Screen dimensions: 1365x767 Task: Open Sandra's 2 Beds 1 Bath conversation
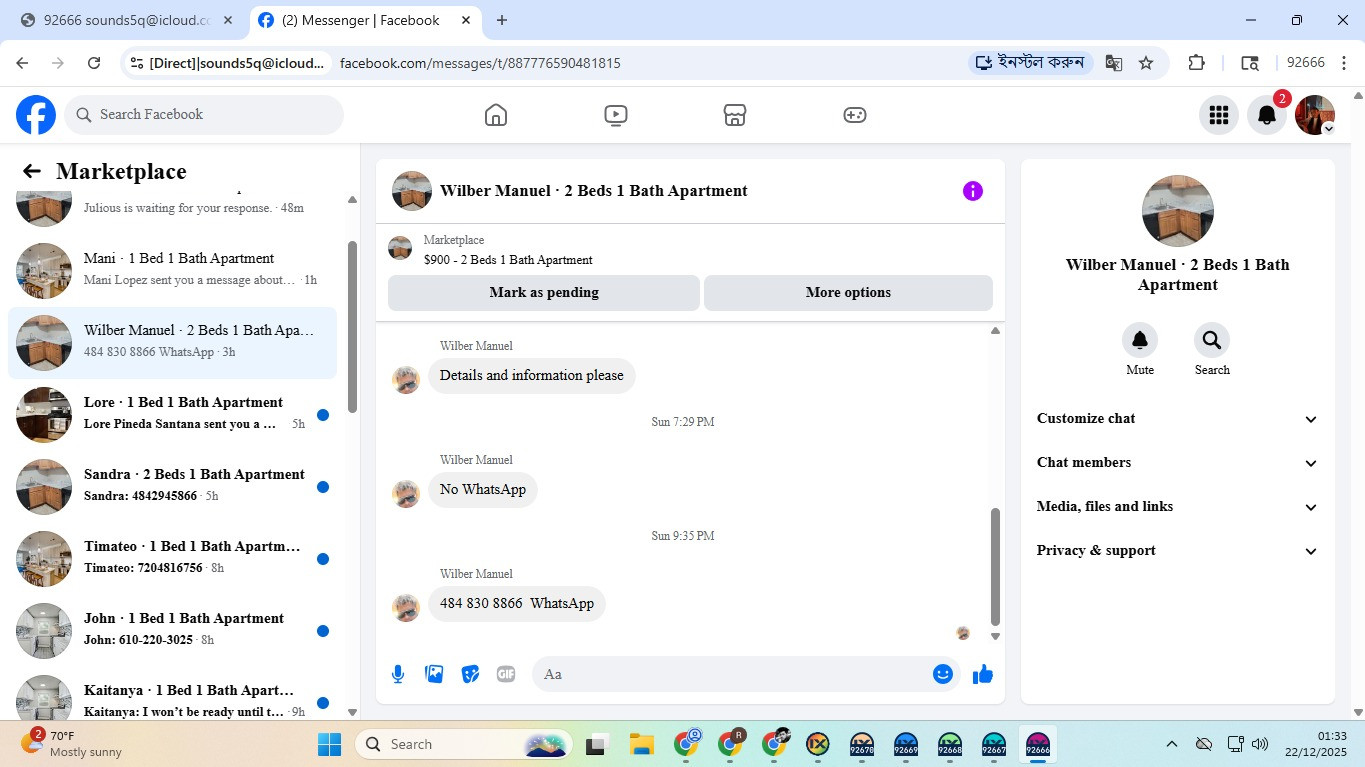[172, 486]
